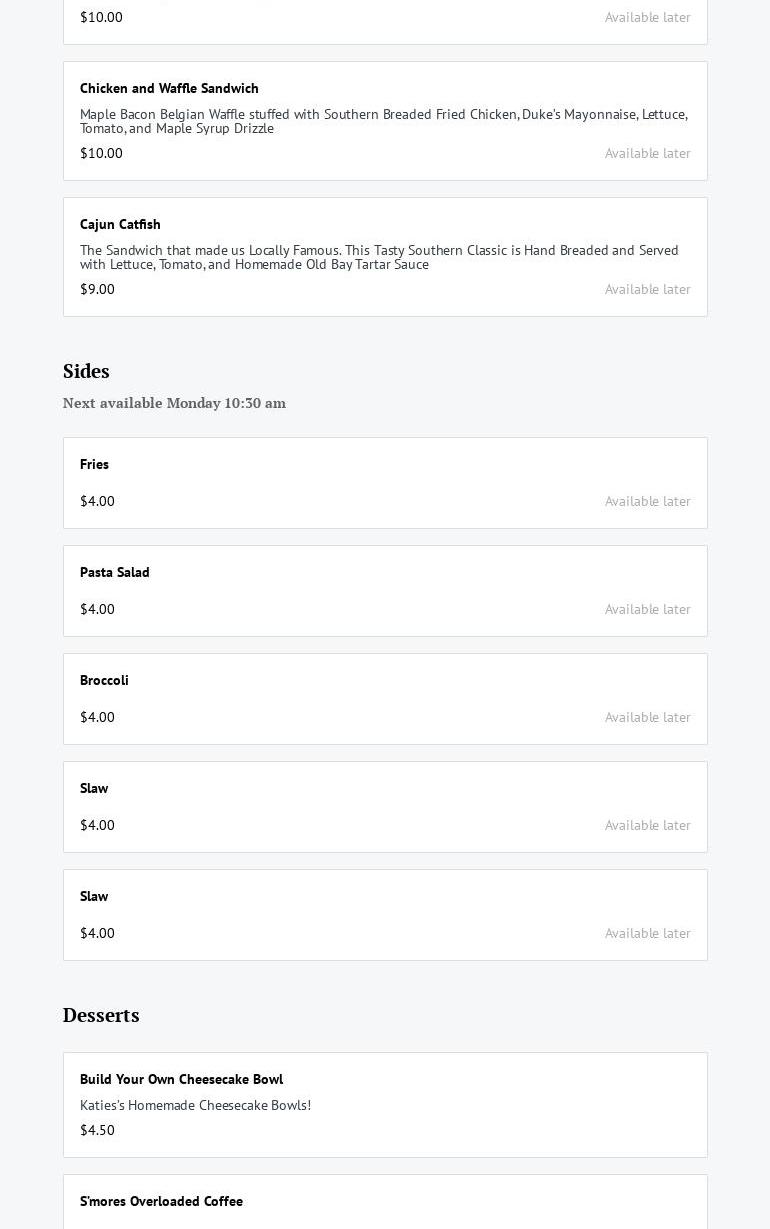
Task: Click Katies's Homemade Cheesecake Bowls description
Action: pos(195,1106)
